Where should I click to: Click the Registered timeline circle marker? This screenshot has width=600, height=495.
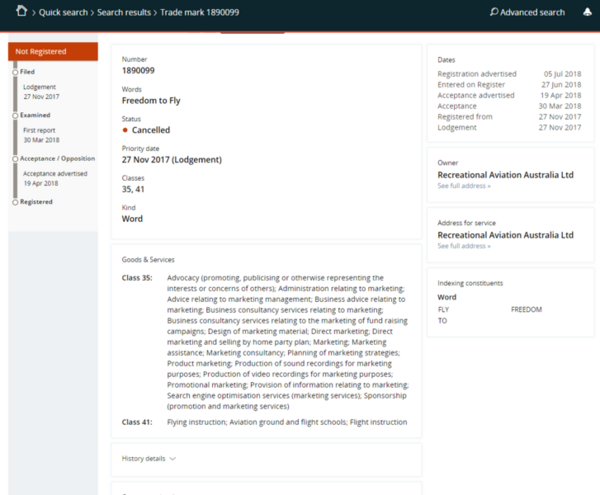tap(15, 202)
